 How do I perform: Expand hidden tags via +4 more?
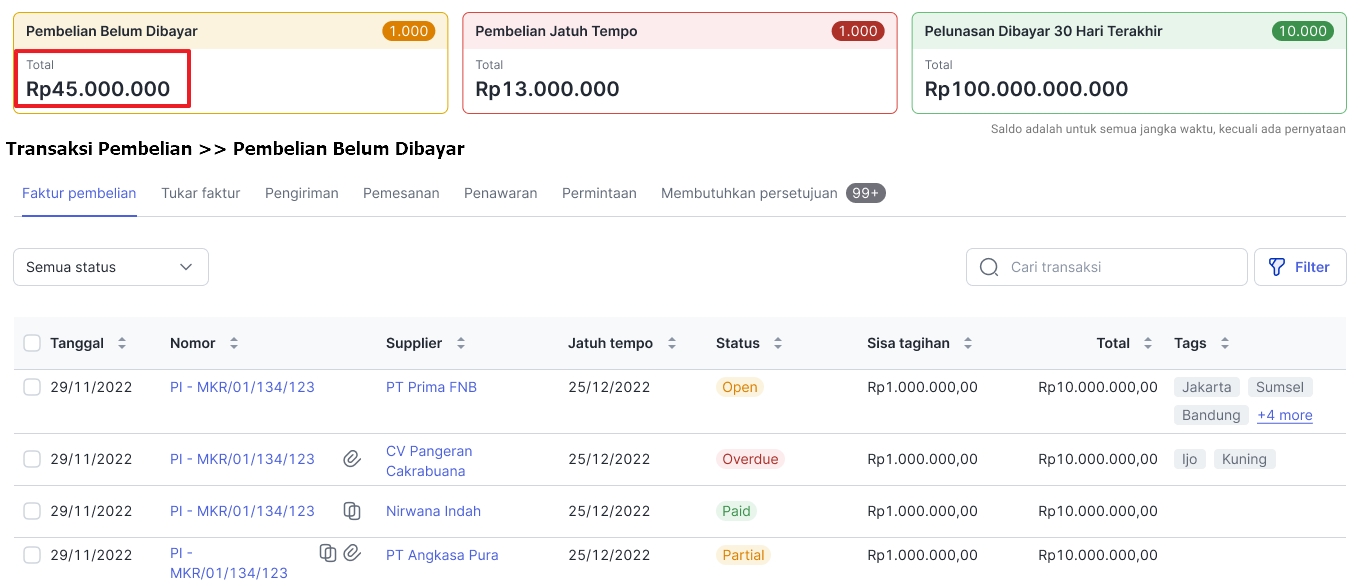1285,415
